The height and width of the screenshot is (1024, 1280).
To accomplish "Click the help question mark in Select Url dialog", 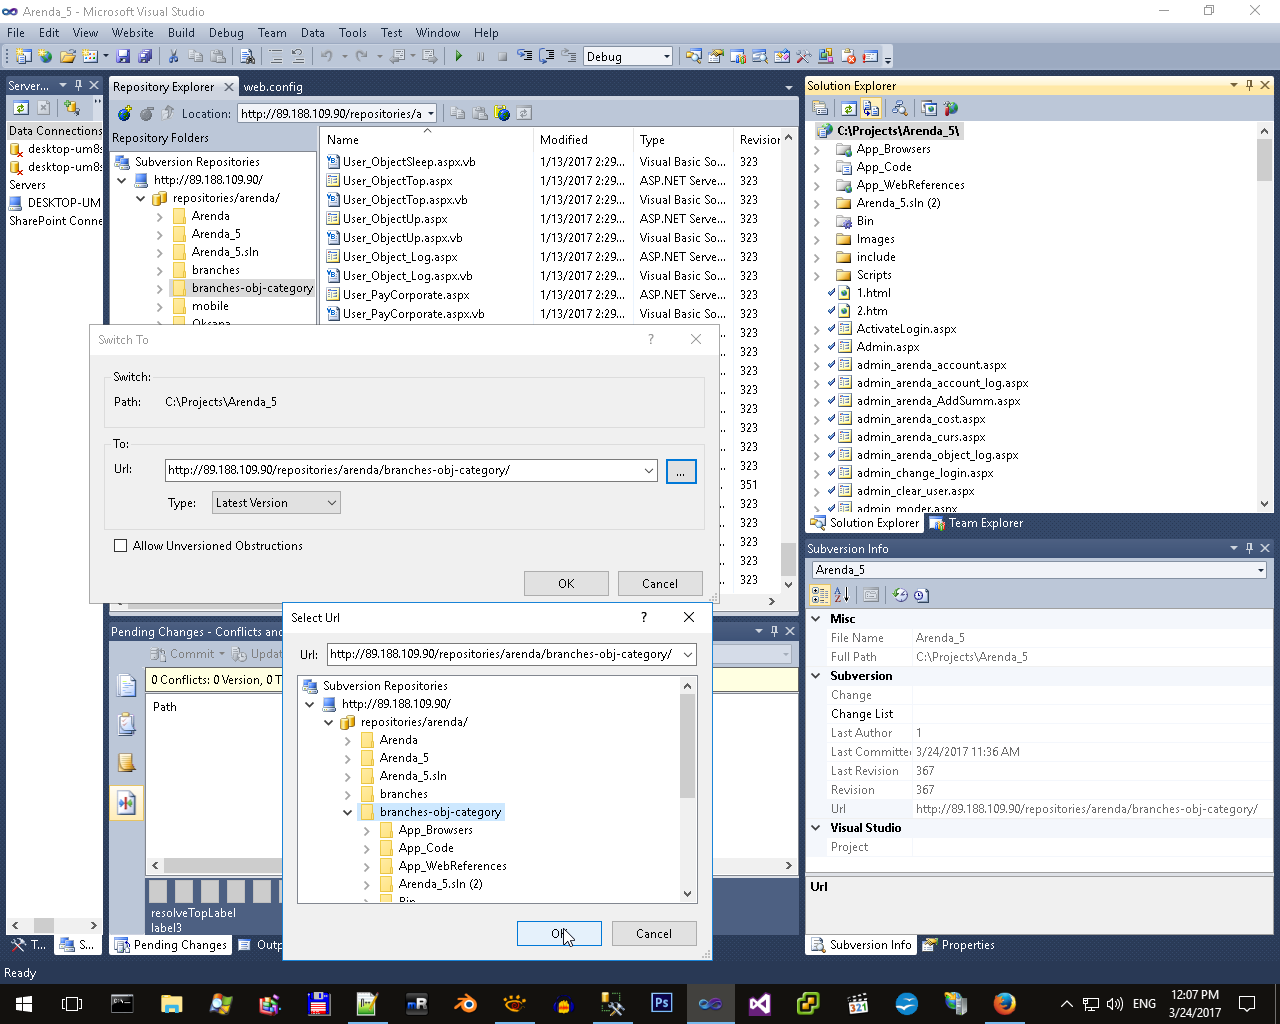I will pos(643,617).
